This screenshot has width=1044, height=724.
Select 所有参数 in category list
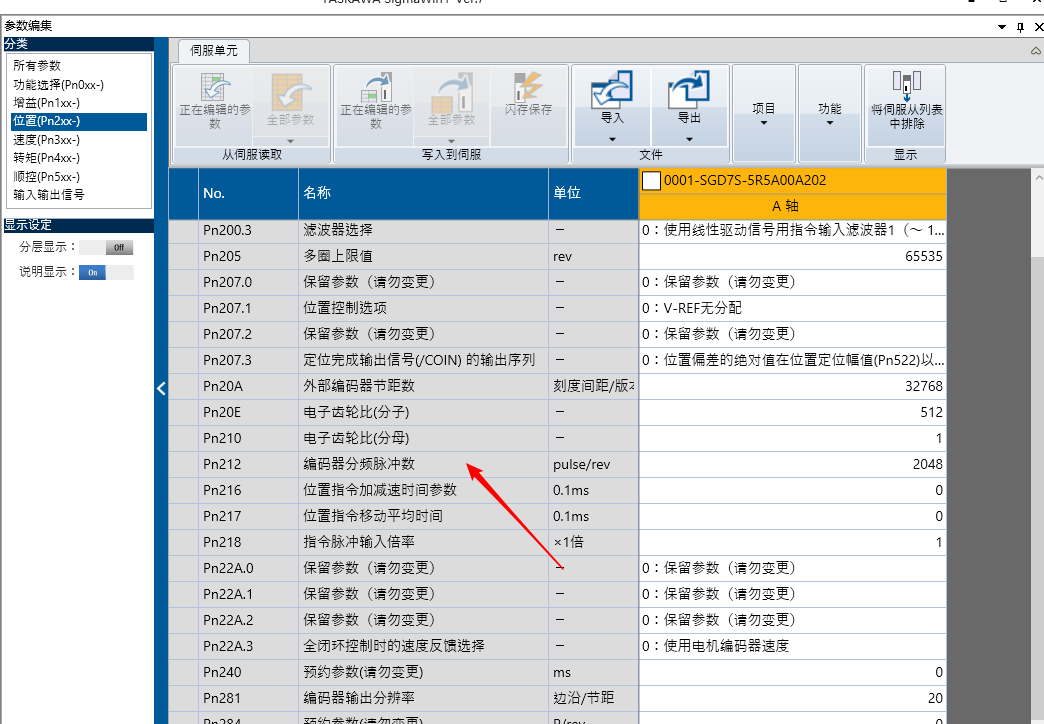tap(39, 66)
